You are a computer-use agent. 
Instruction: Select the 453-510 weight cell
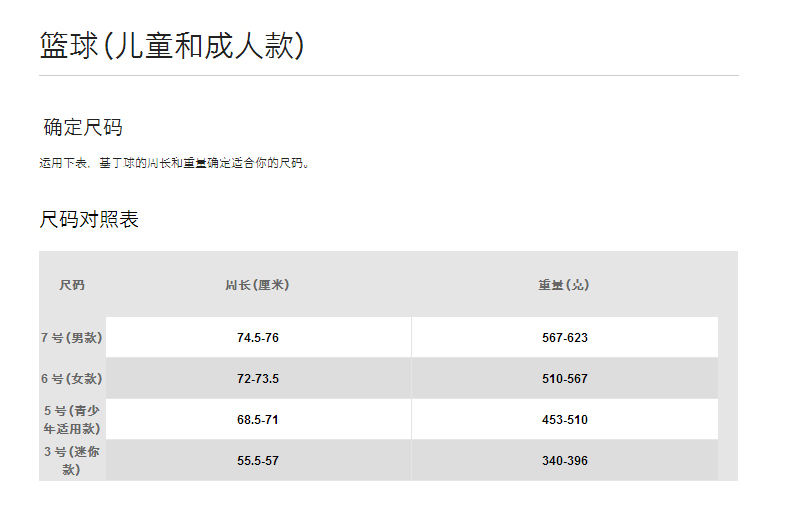coord(565,420)
